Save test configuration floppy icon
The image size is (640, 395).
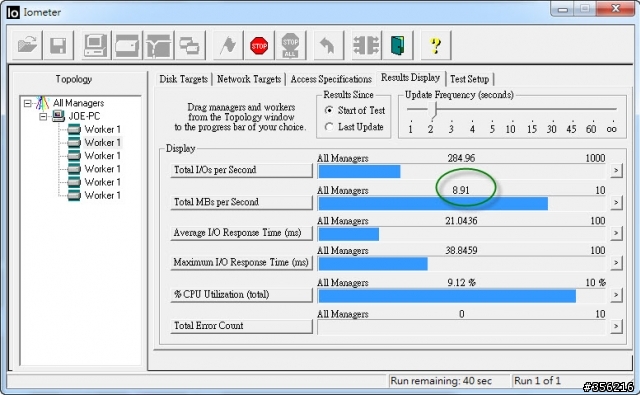point(58,45)
